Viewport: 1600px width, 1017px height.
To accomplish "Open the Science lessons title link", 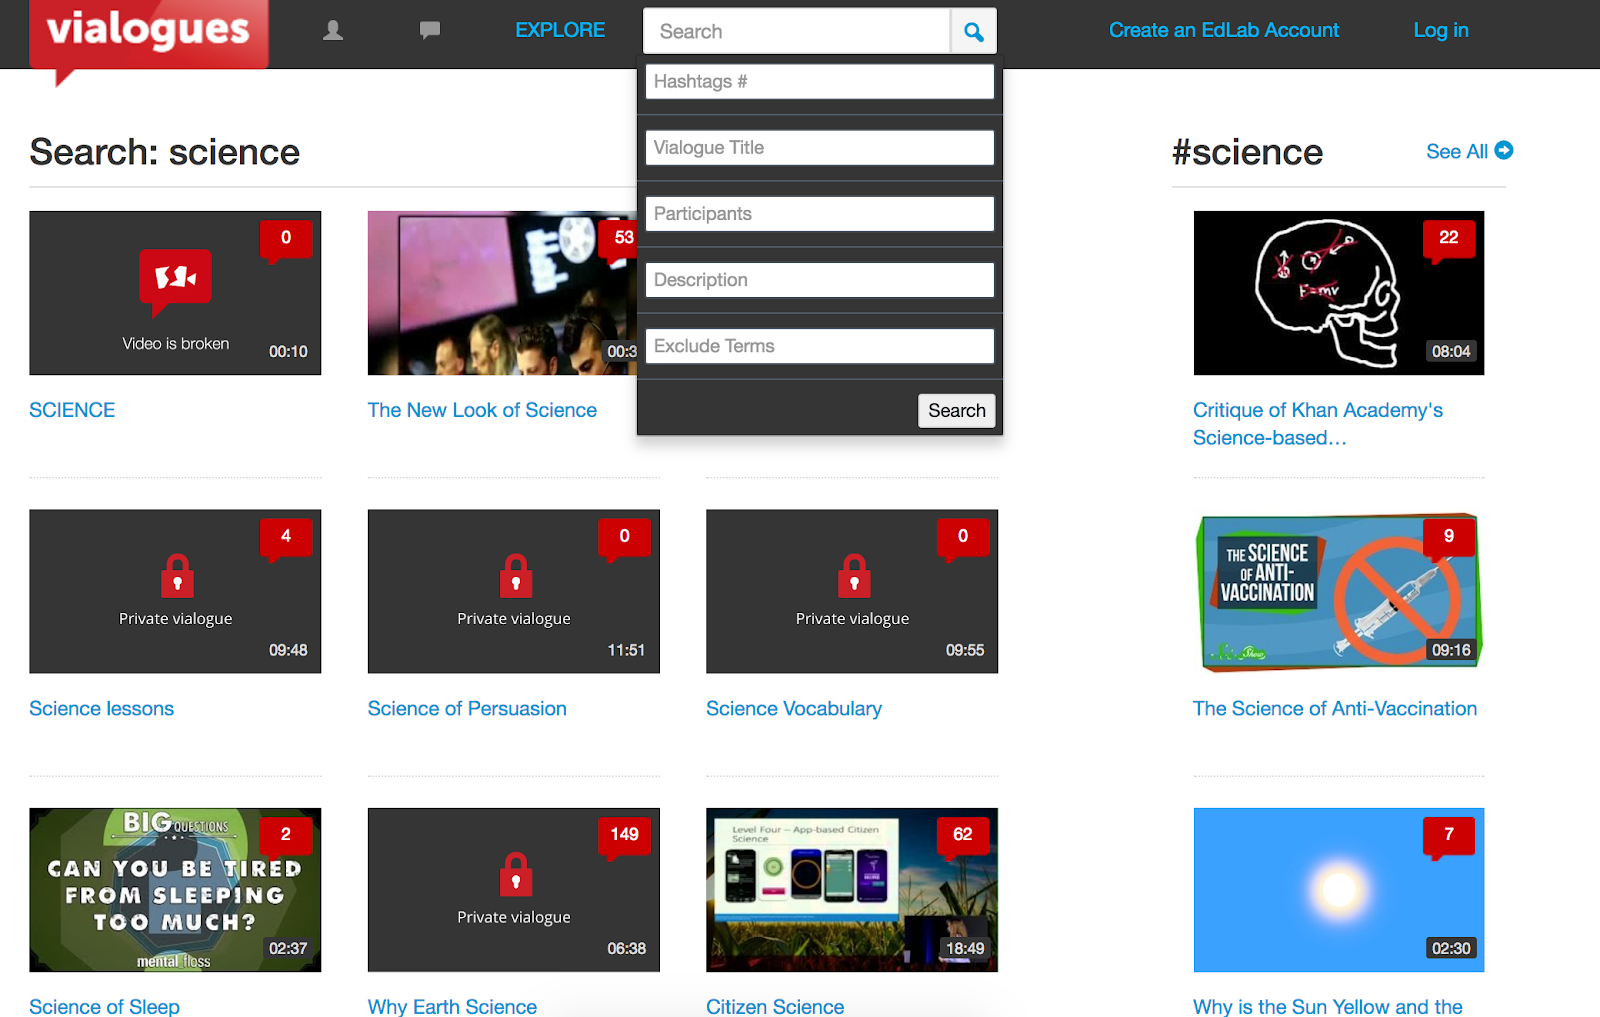I will pos(101,708).
